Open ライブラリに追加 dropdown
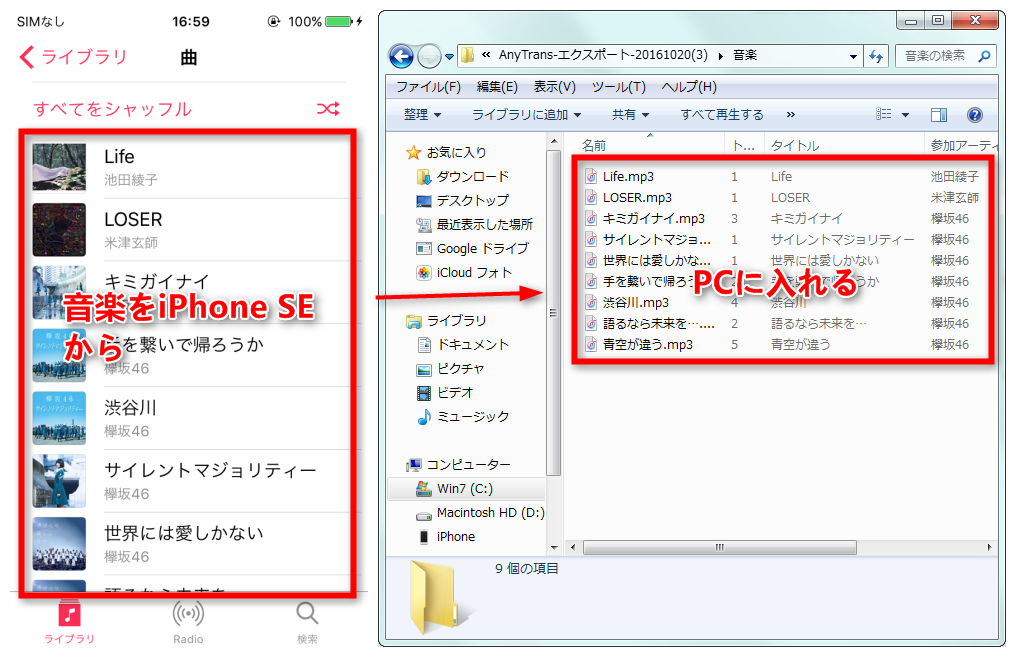This screenshot has height=657, width=1016. coord(526,115)
